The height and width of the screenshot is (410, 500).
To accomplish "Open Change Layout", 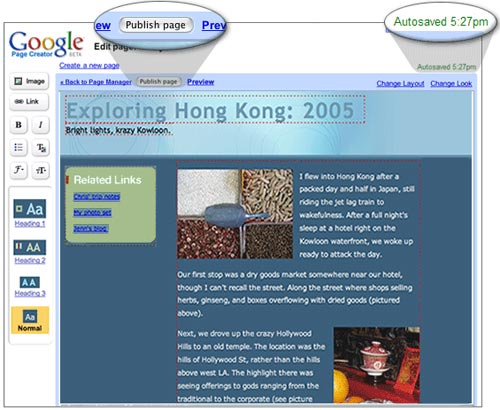I will (x=400, y=83).
